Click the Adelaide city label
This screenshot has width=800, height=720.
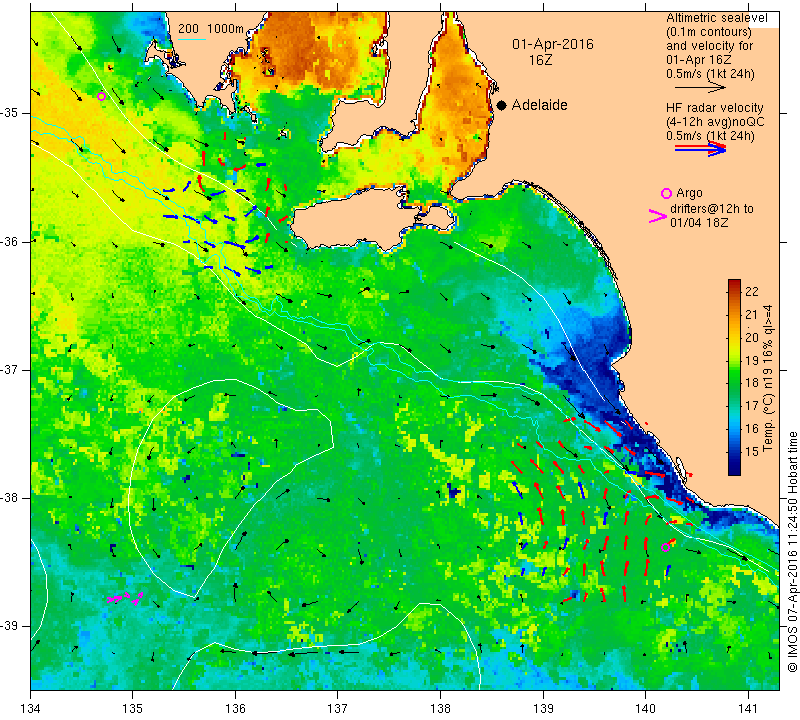[x=539, y=105]
